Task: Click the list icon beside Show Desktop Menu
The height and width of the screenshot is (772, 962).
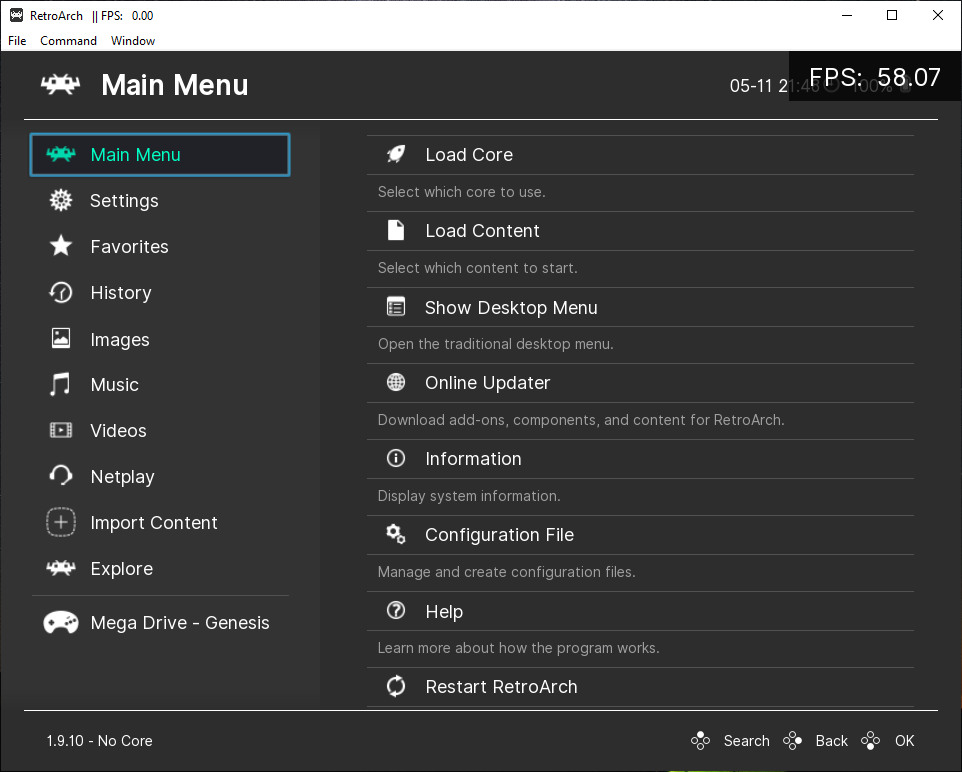Action: click(396, 307)
